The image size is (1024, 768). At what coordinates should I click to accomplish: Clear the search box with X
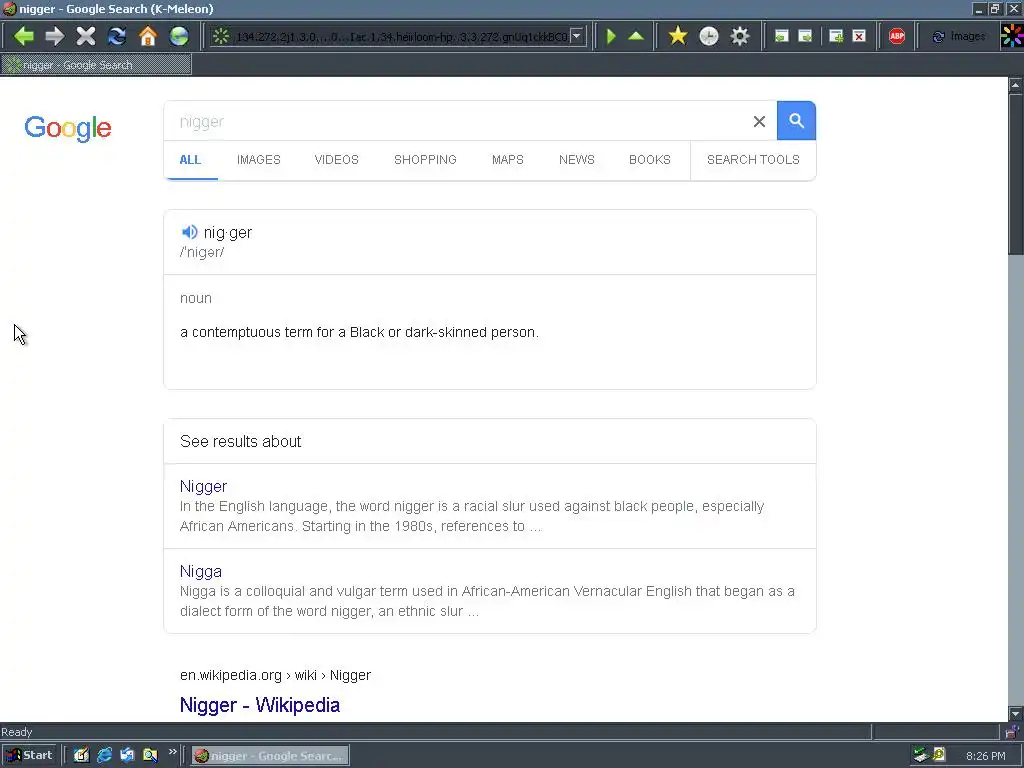pyautogui.click(x=759, y=121)
